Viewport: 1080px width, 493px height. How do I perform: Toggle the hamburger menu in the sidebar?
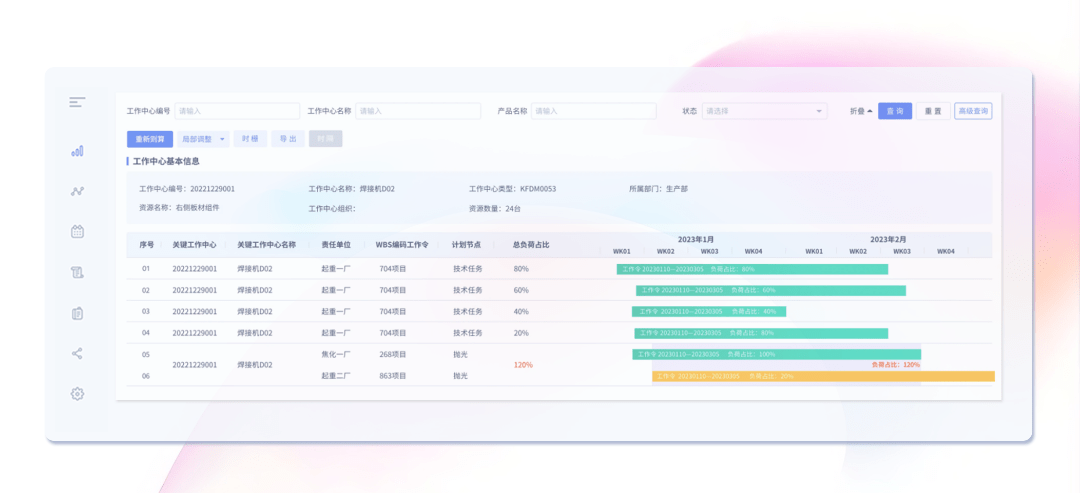(77, 103)
